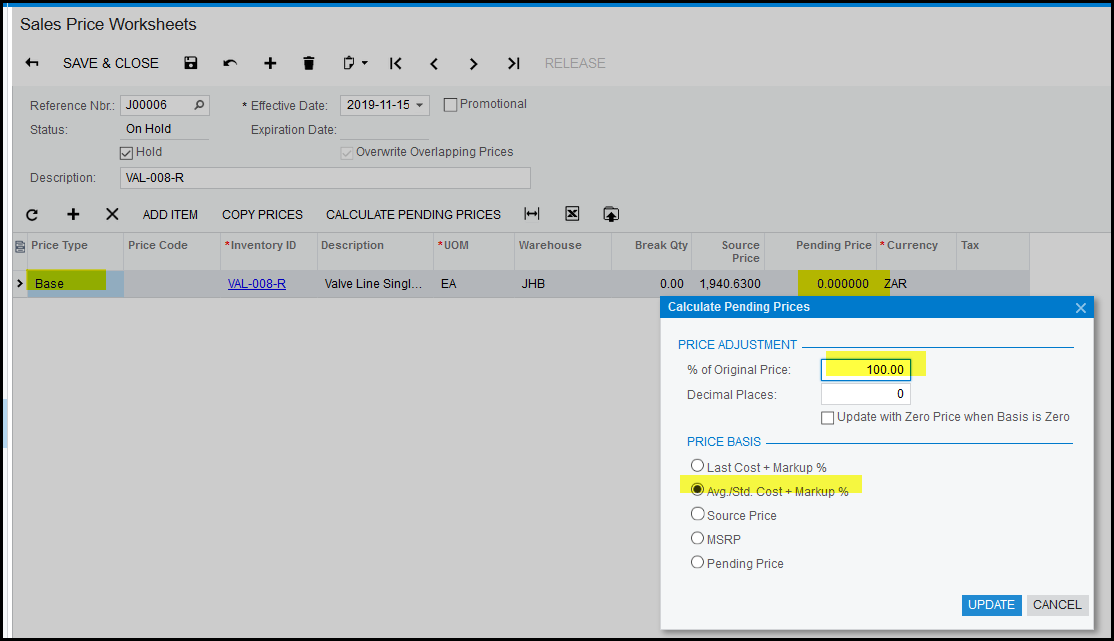
Task: Click the save disk icon
Action: tap(191, 63)
